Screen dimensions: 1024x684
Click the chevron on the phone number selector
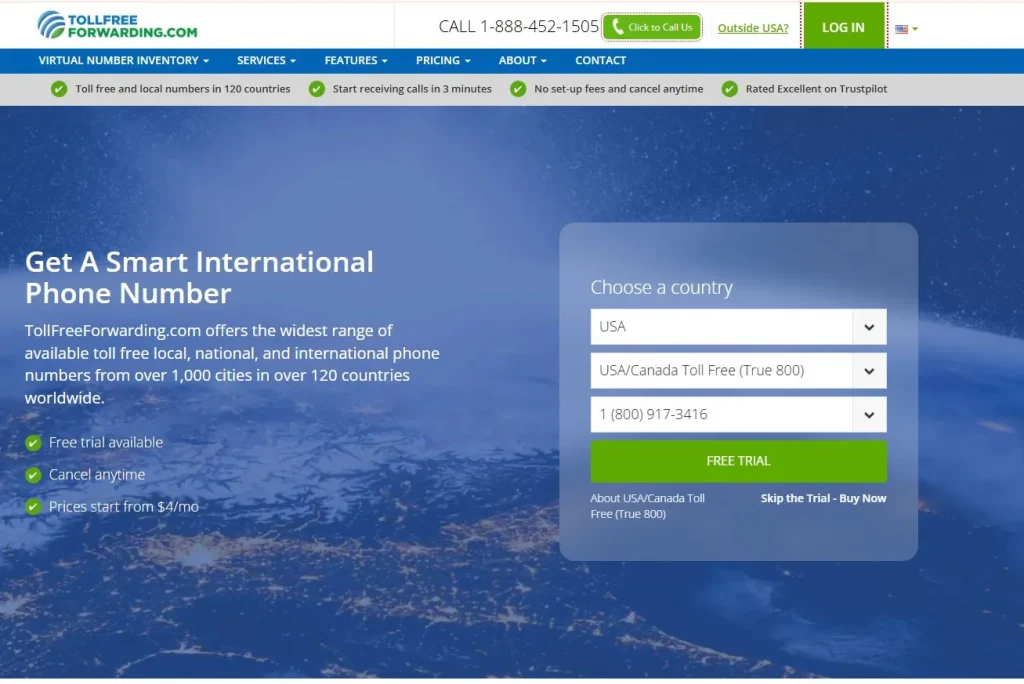click(x=869, y=414)
